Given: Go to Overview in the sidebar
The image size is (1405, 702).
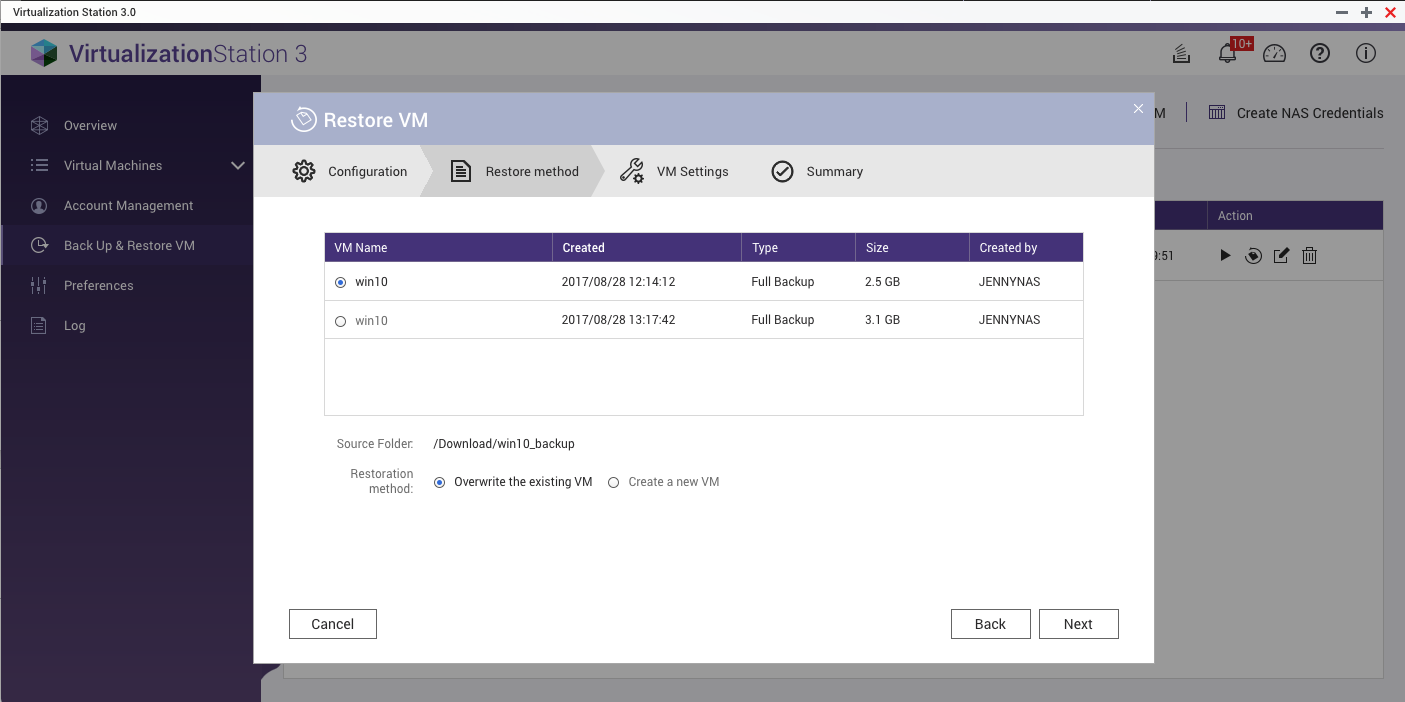Looking at the screenshot, I should 90,126.
